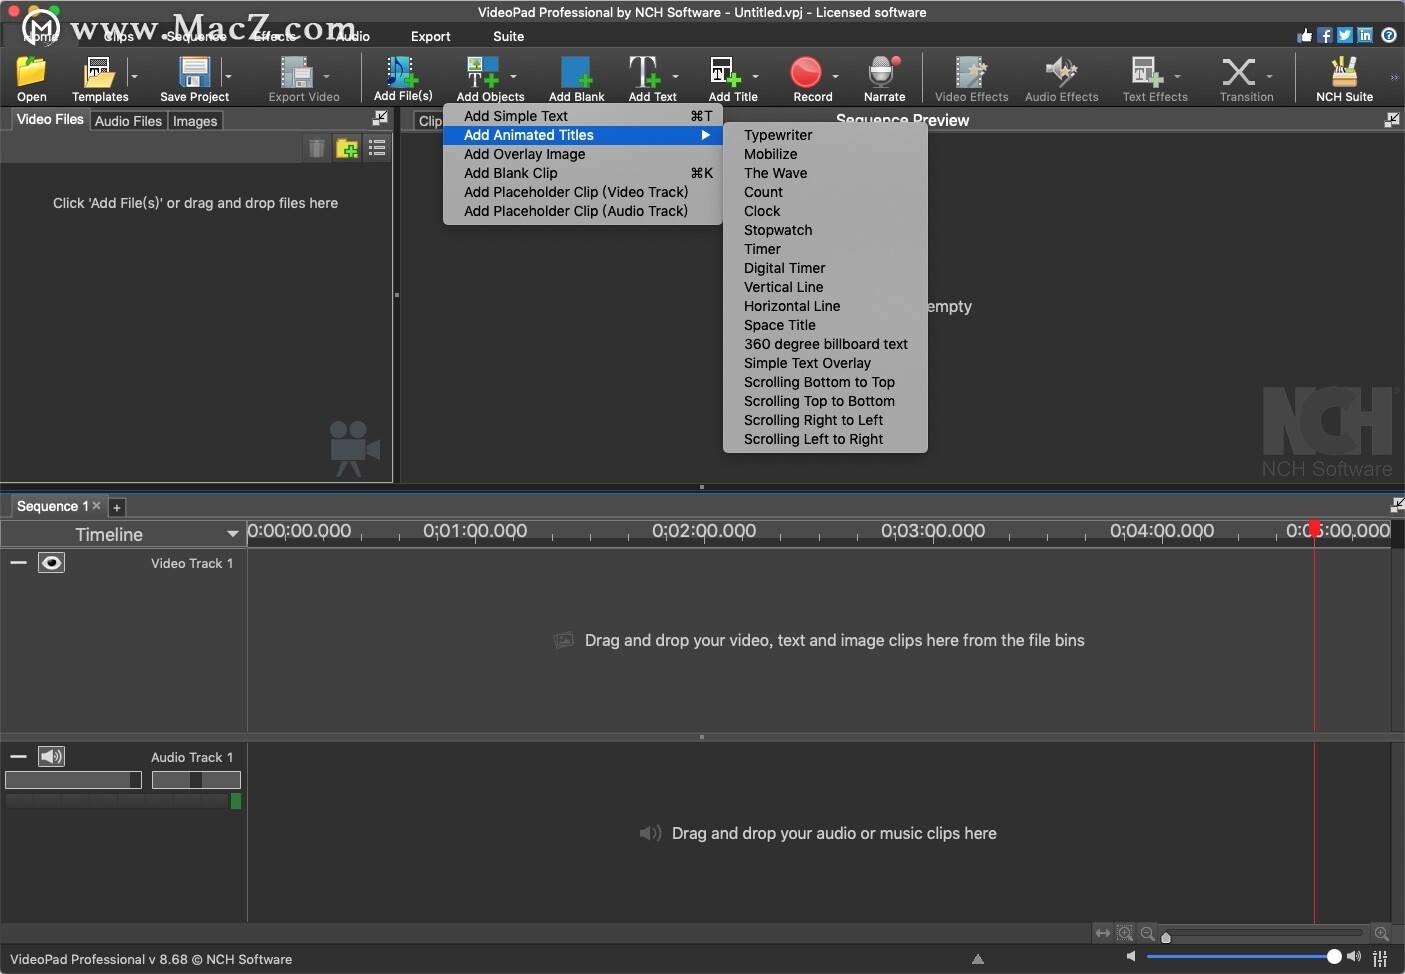The image size is (1405, 974).
Task: Toggle Video Track 1 visibility eye
Action: click(51, 563)
